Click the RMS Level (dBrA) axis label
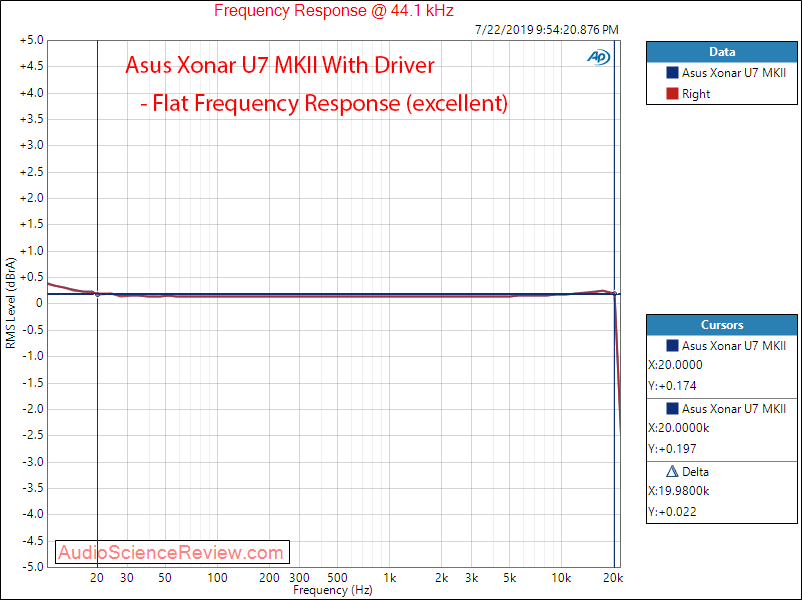This screenshot has width=802, height=600. click(10, 303)
